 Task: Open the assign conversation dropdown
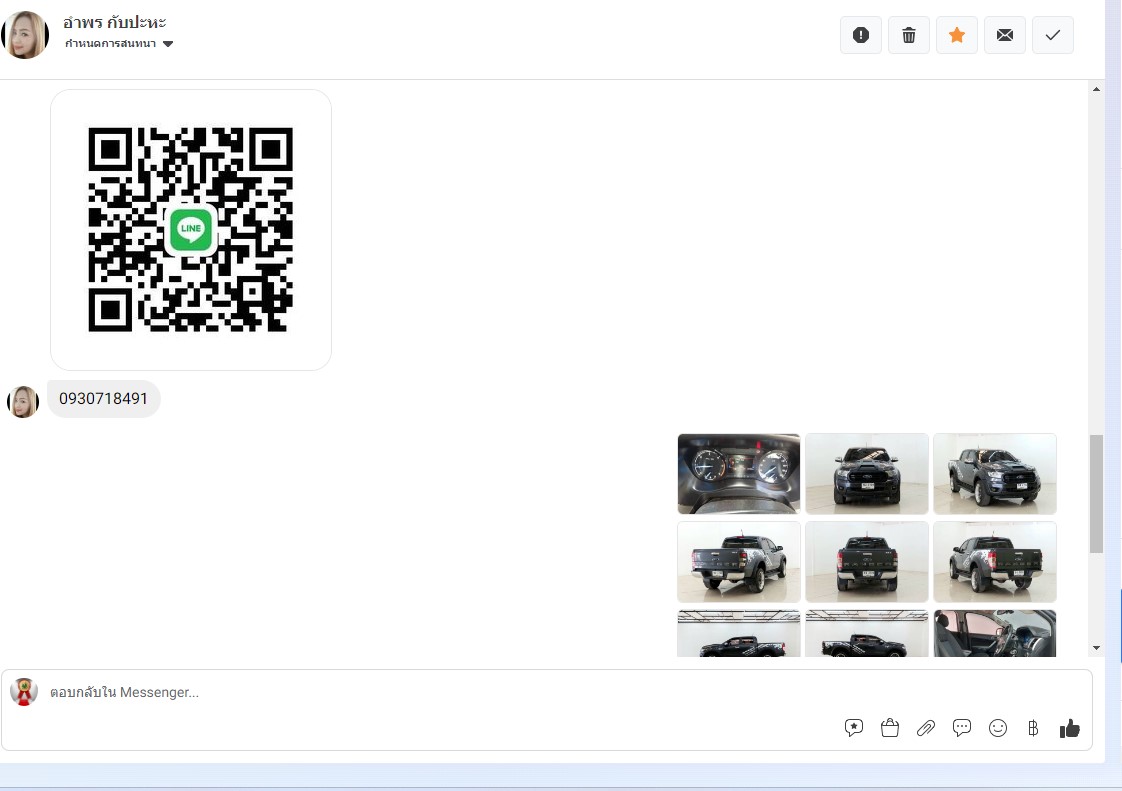pos(119,44)
